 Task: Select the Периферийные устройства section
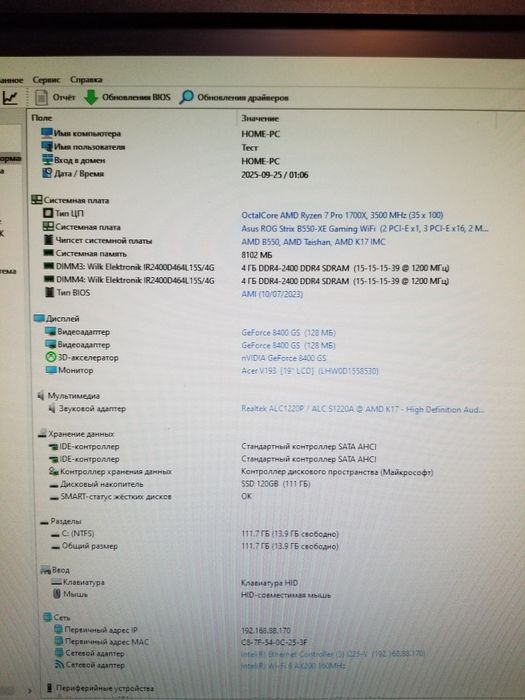(x=100, y=688)
